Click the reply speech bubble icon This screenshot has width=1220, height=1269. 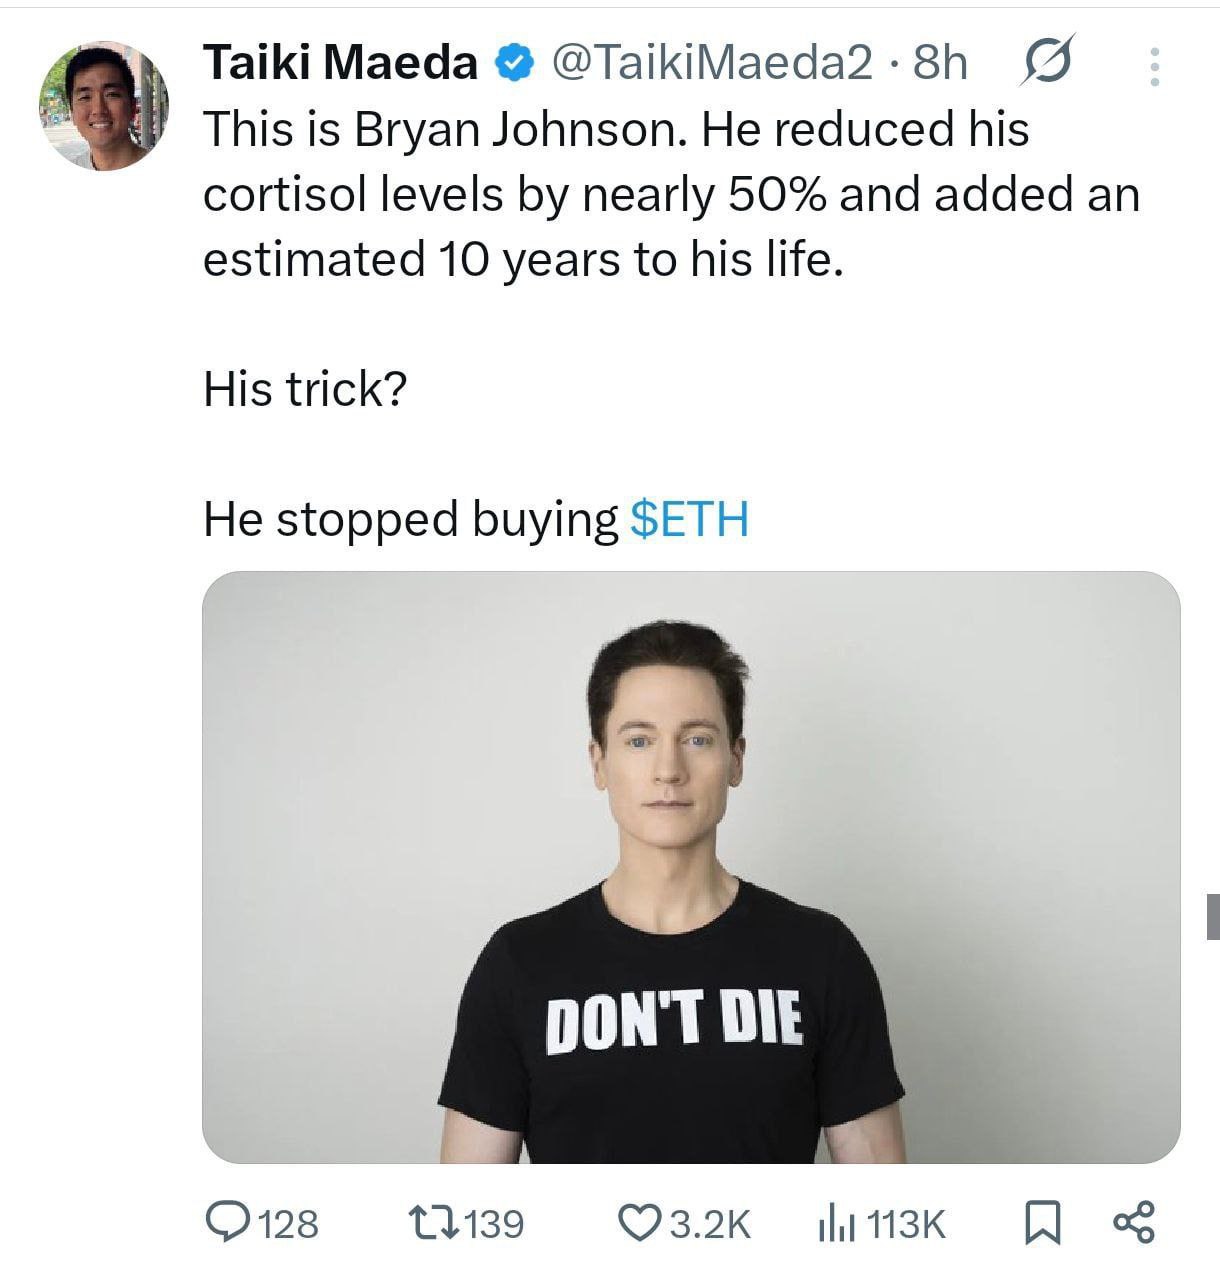(x=226, y=1222)
